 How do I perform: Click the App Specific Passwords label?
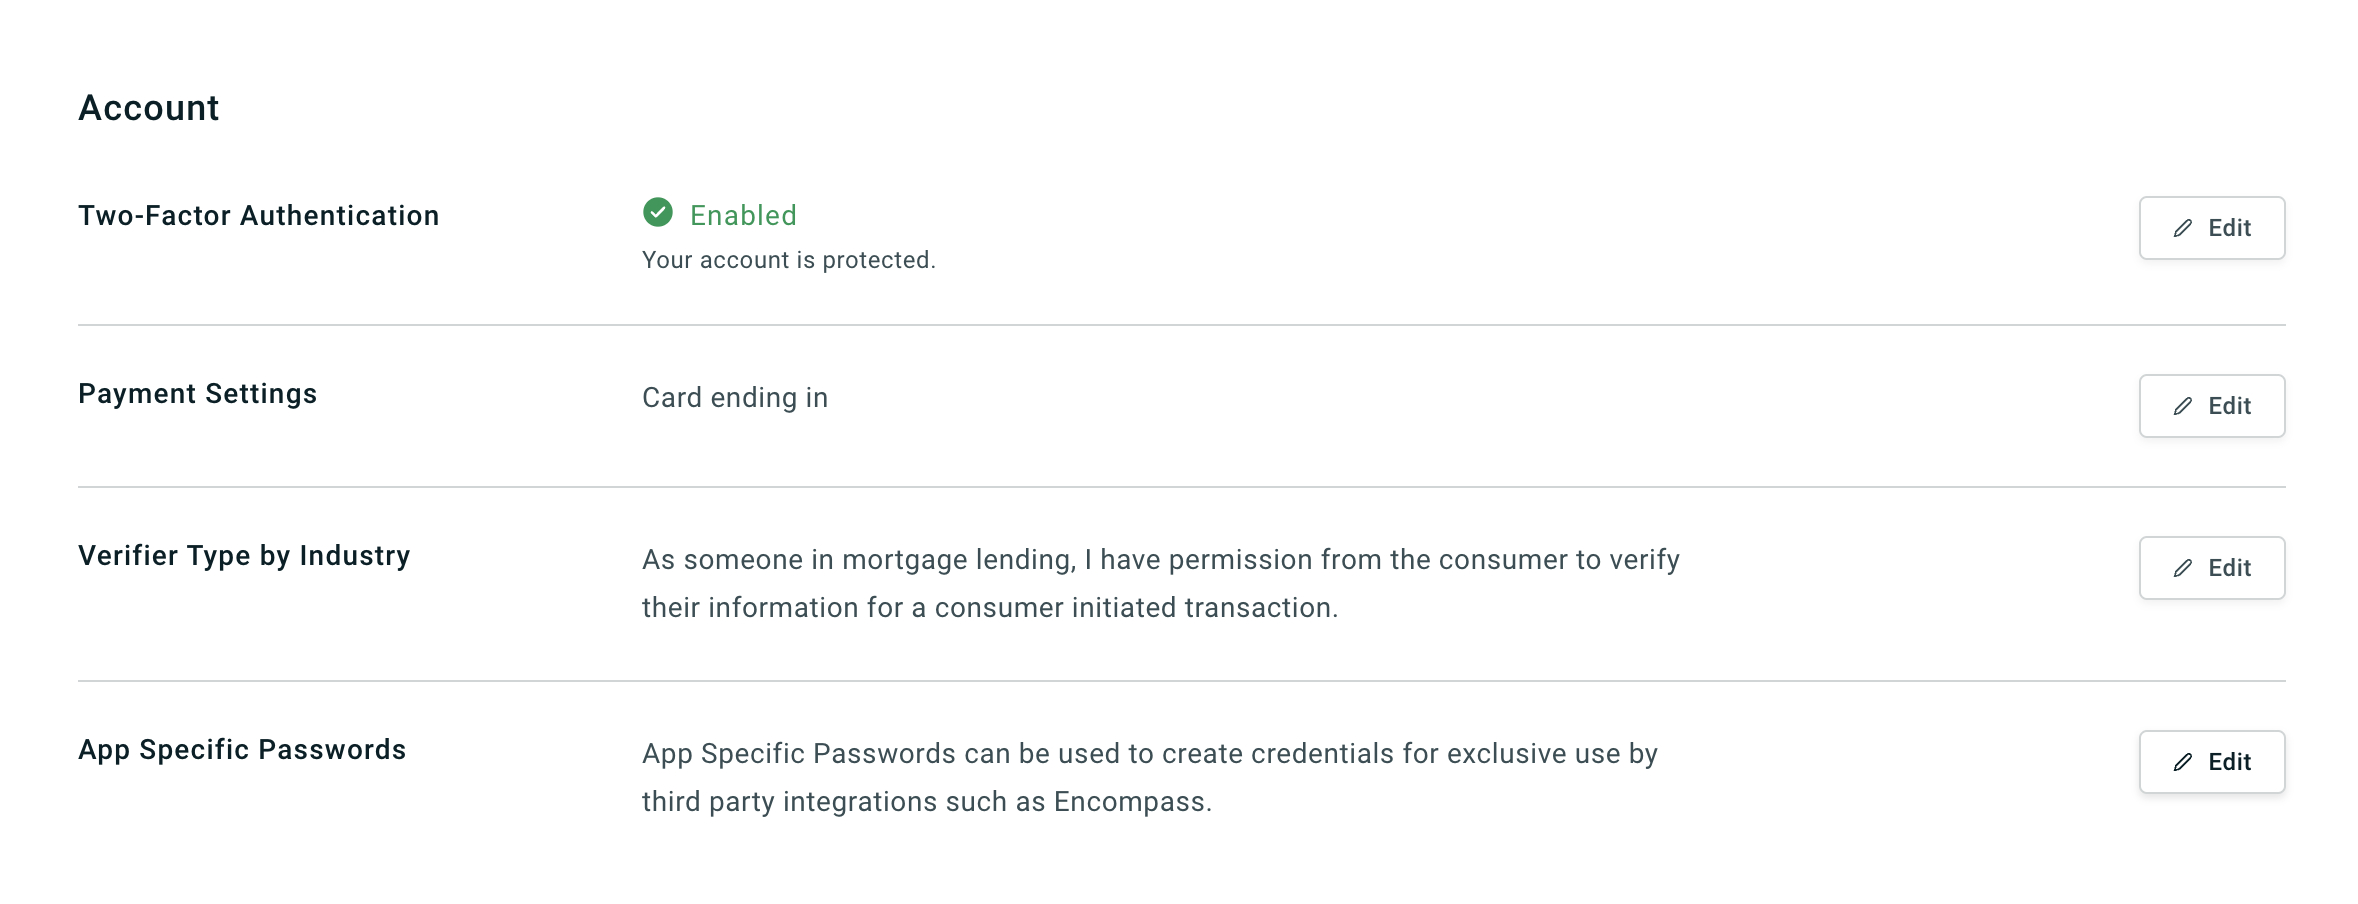pyautogui.click(x=243, y=750)
